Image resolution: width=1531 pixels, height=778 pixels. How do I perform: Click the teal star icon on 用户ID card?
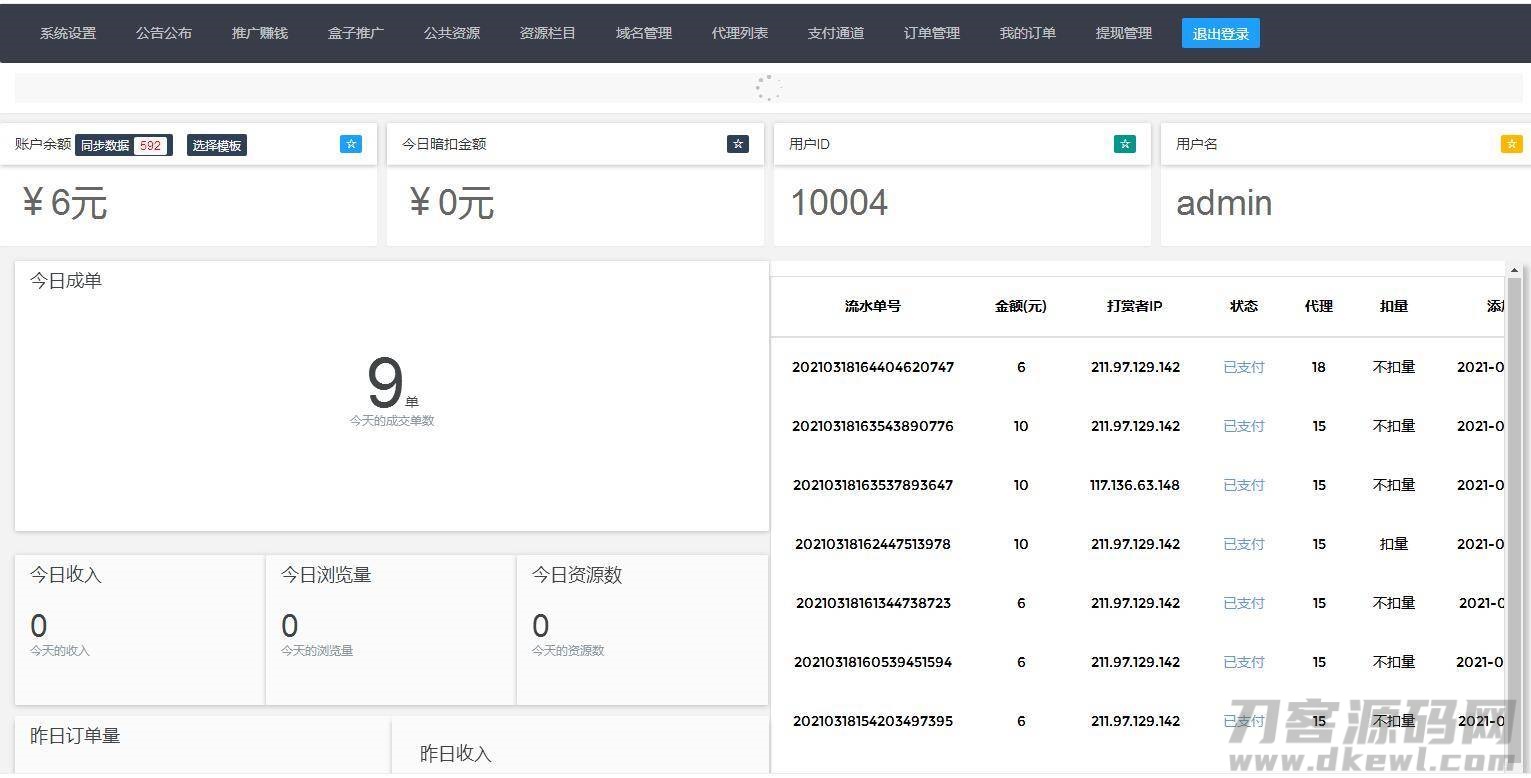(1124, 143)
